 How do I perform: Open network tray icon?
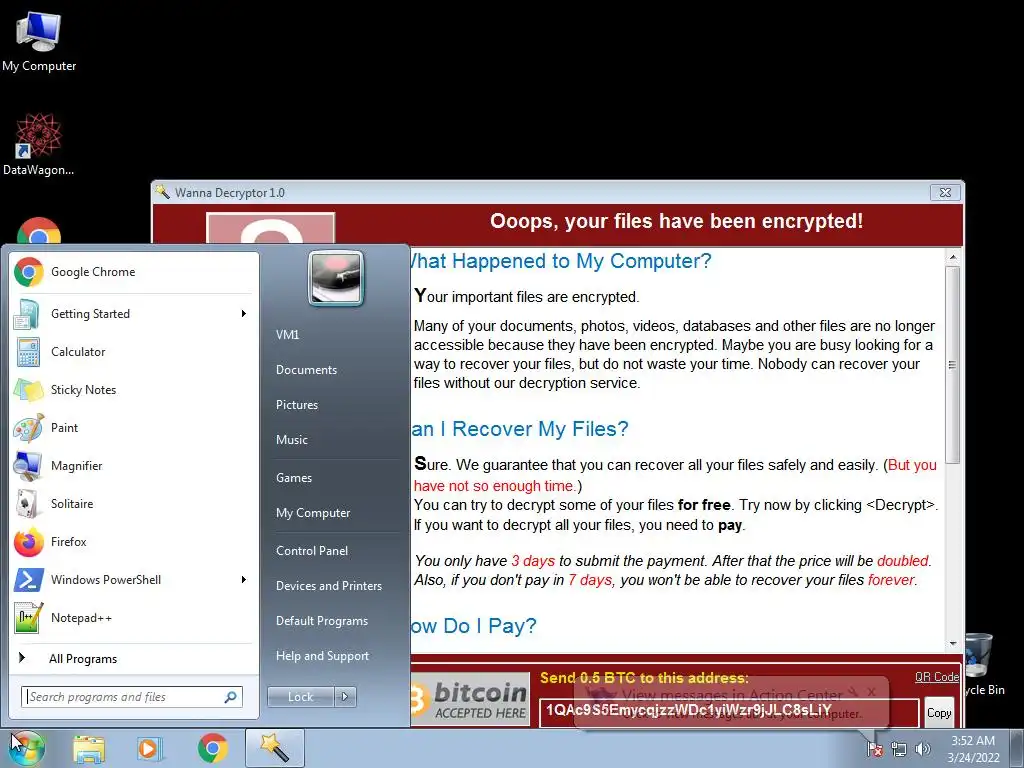coord(899,749)
